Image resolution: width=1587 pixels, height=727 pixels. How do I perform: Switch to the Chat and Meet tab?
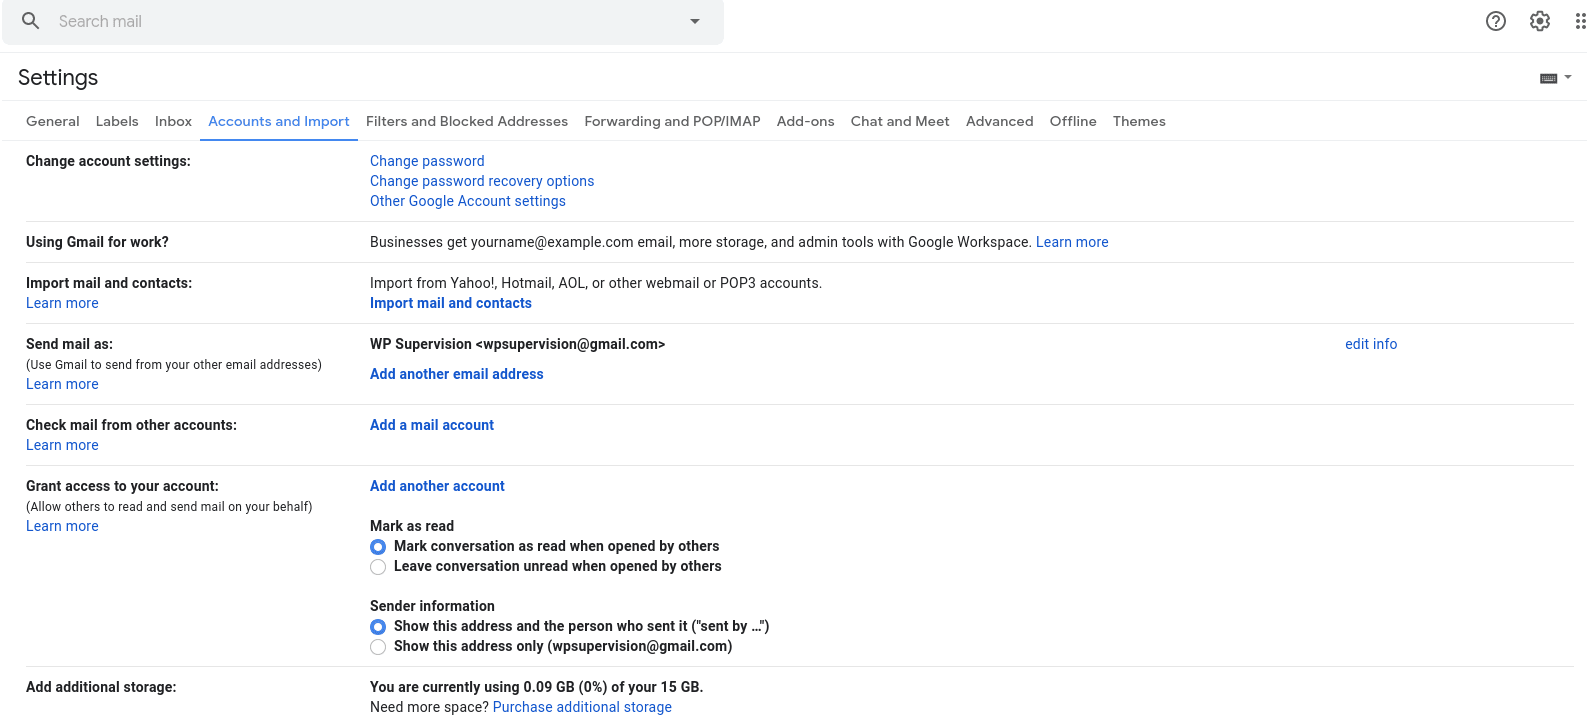click(x=900, y=121)
